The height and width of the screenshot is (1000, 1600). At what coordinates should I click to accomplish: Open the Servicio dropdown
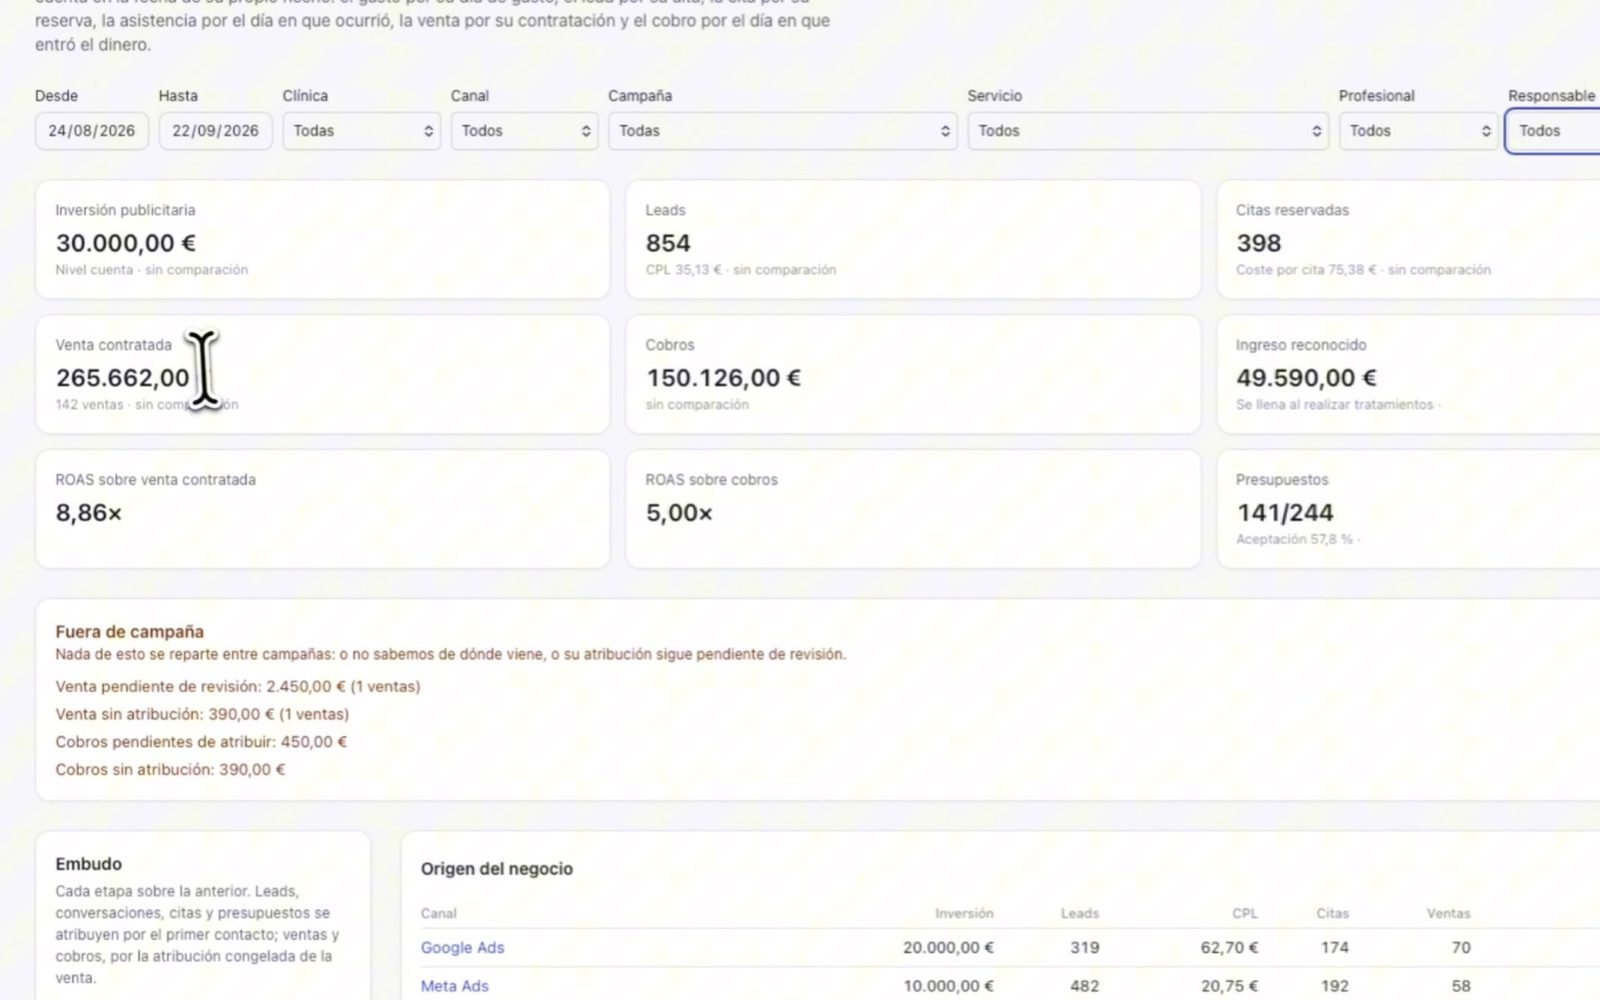1147,131
